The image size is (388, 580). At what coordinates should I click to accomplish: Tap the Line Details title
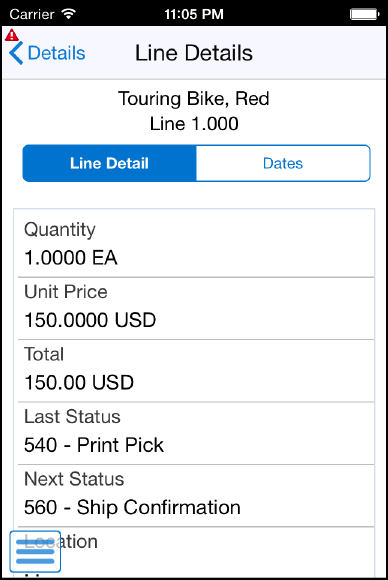(194, 53)
